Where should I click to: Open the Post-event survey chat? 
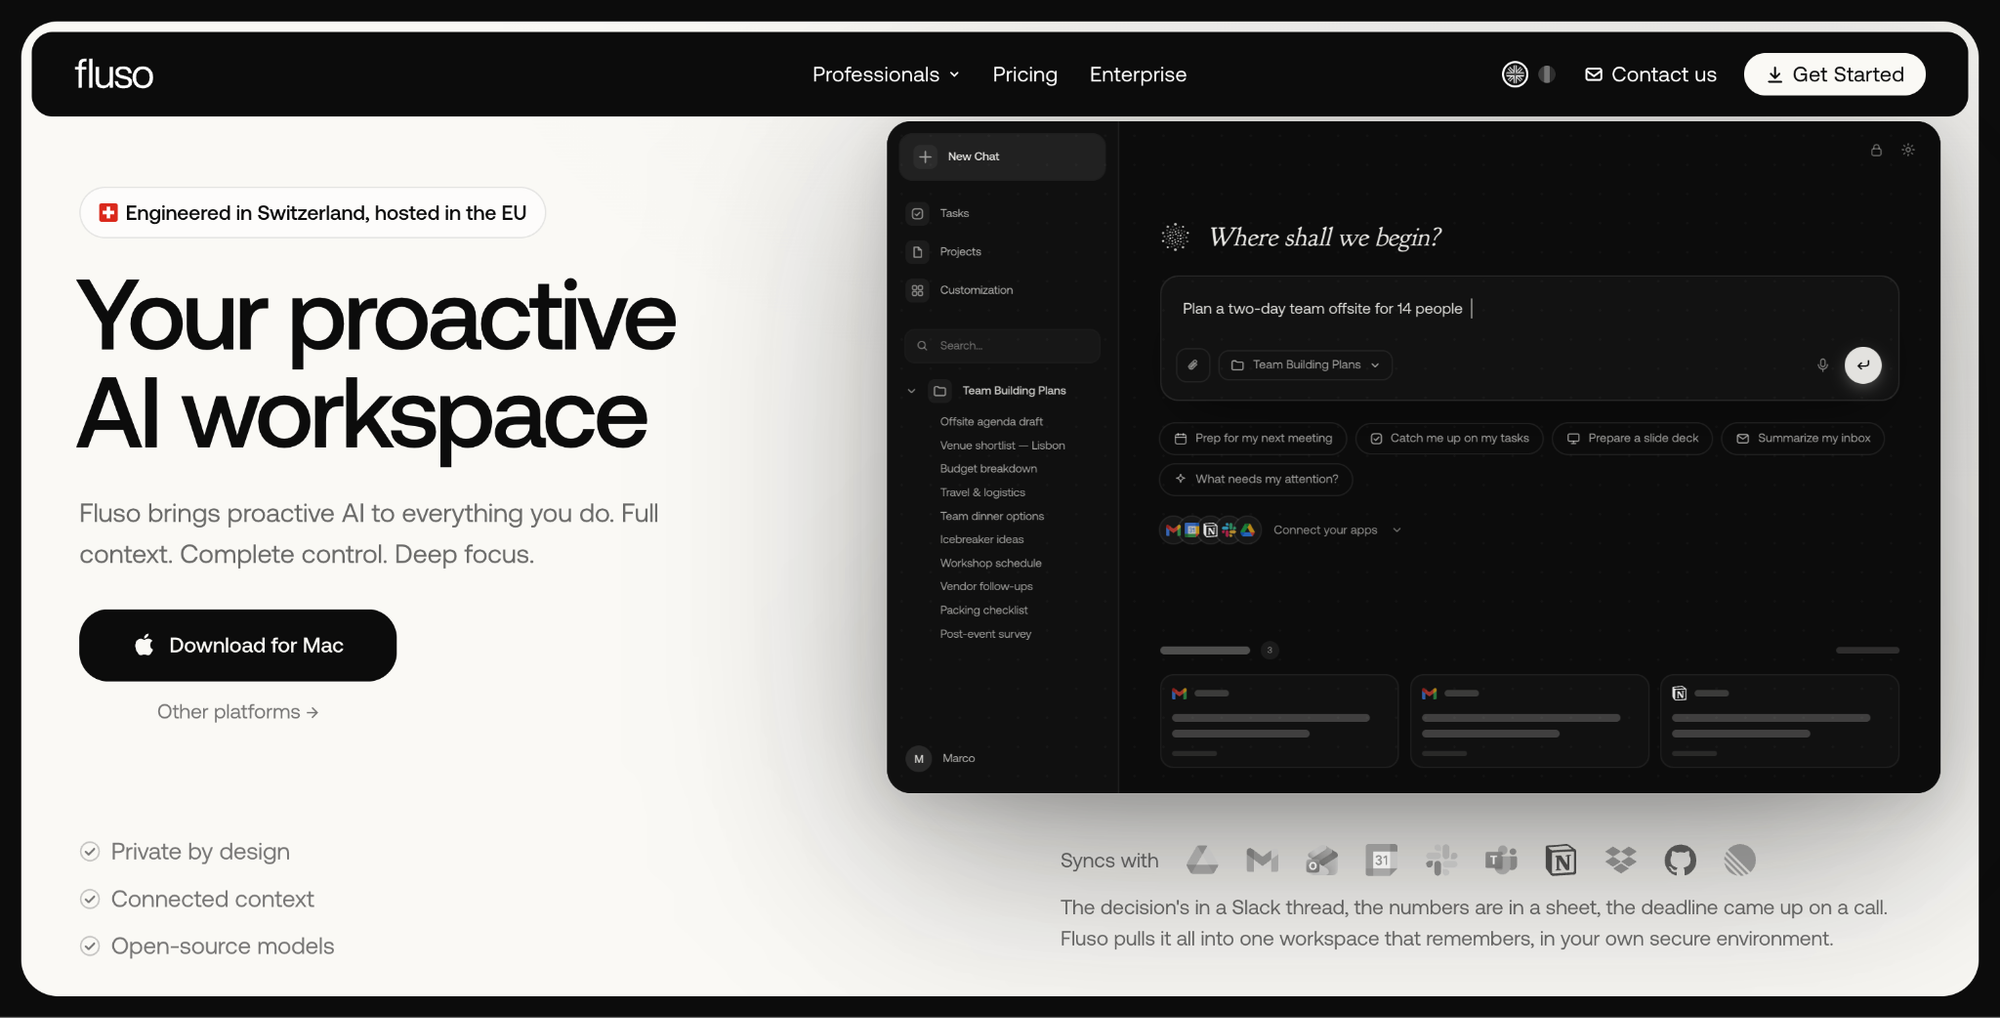pos(985,635)
